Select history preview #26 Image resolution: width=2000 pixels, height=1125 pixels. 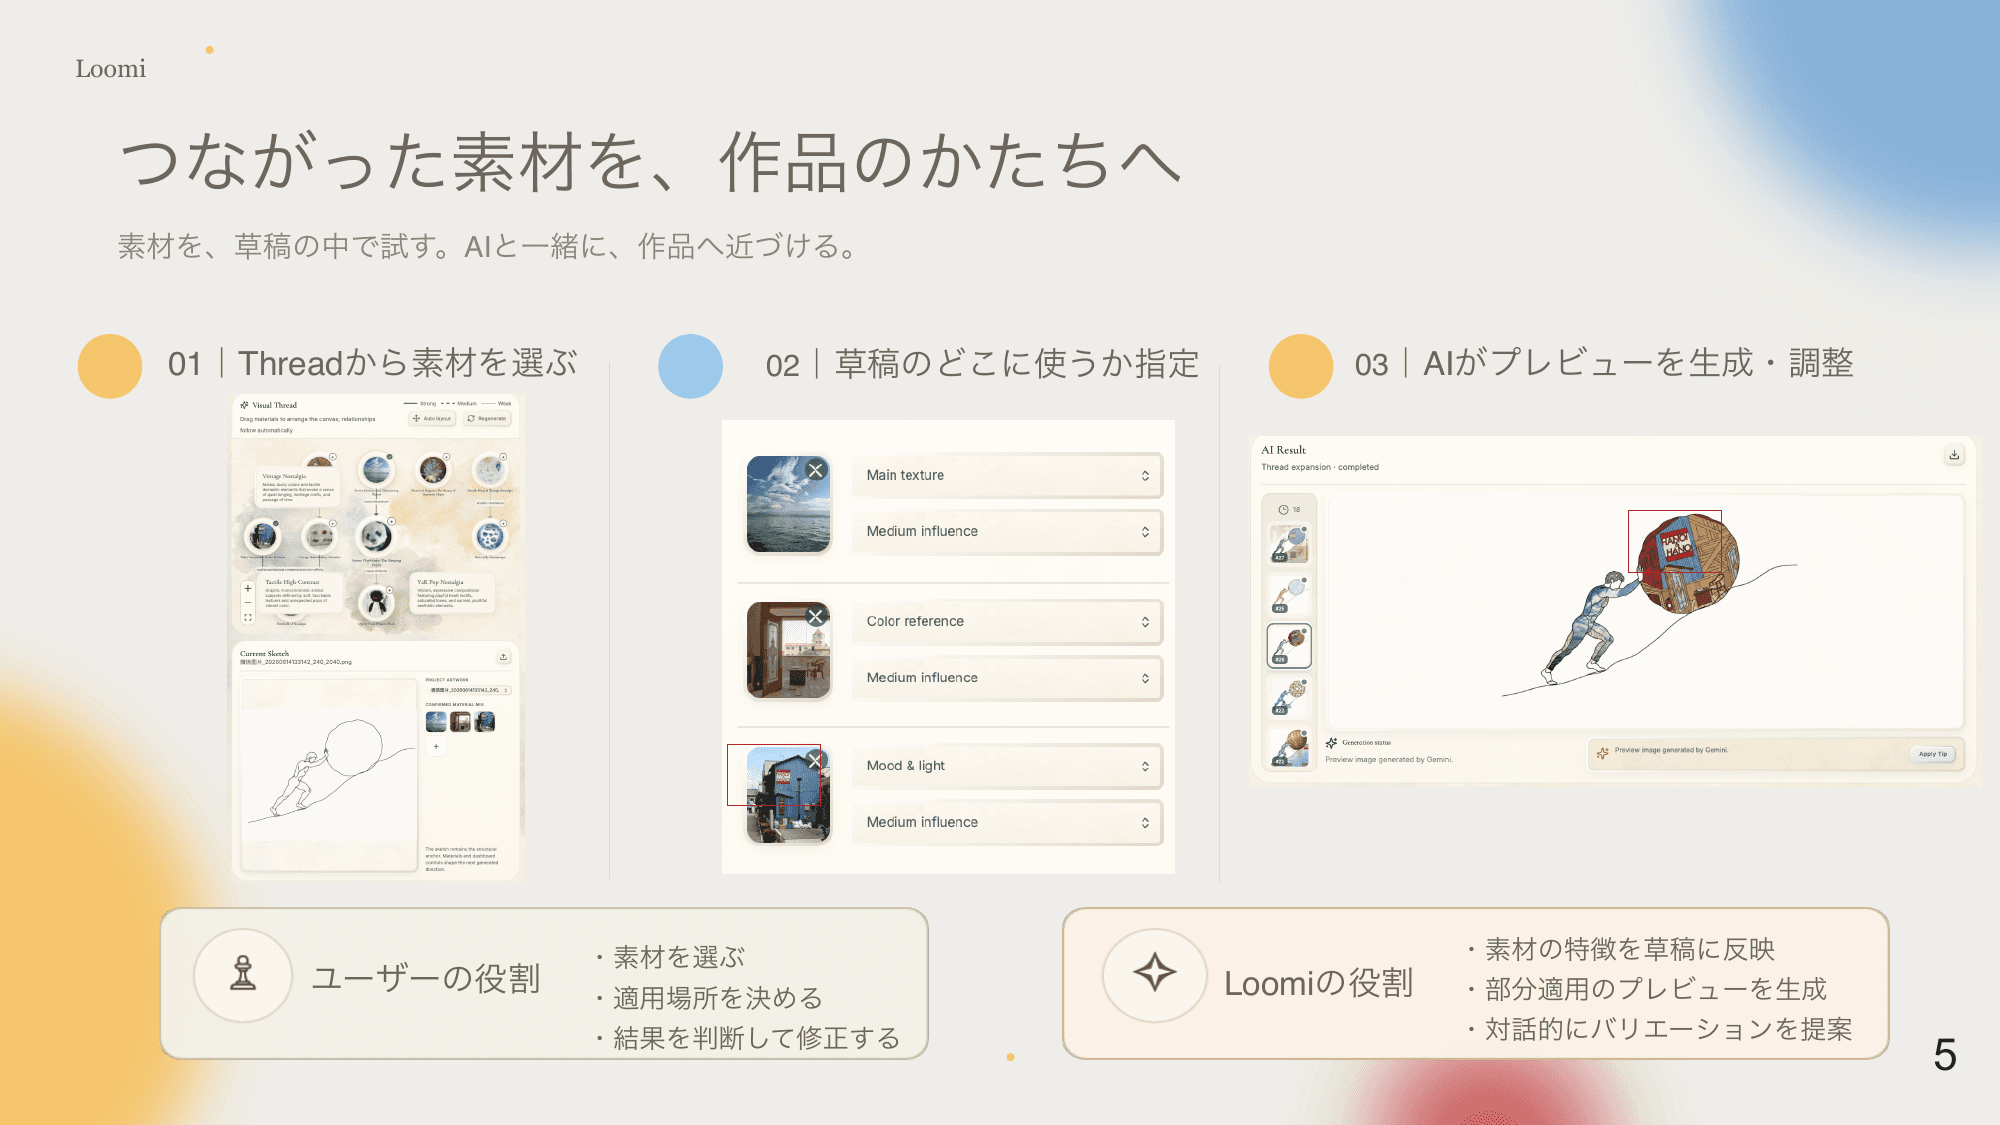tap(1289, 646)
